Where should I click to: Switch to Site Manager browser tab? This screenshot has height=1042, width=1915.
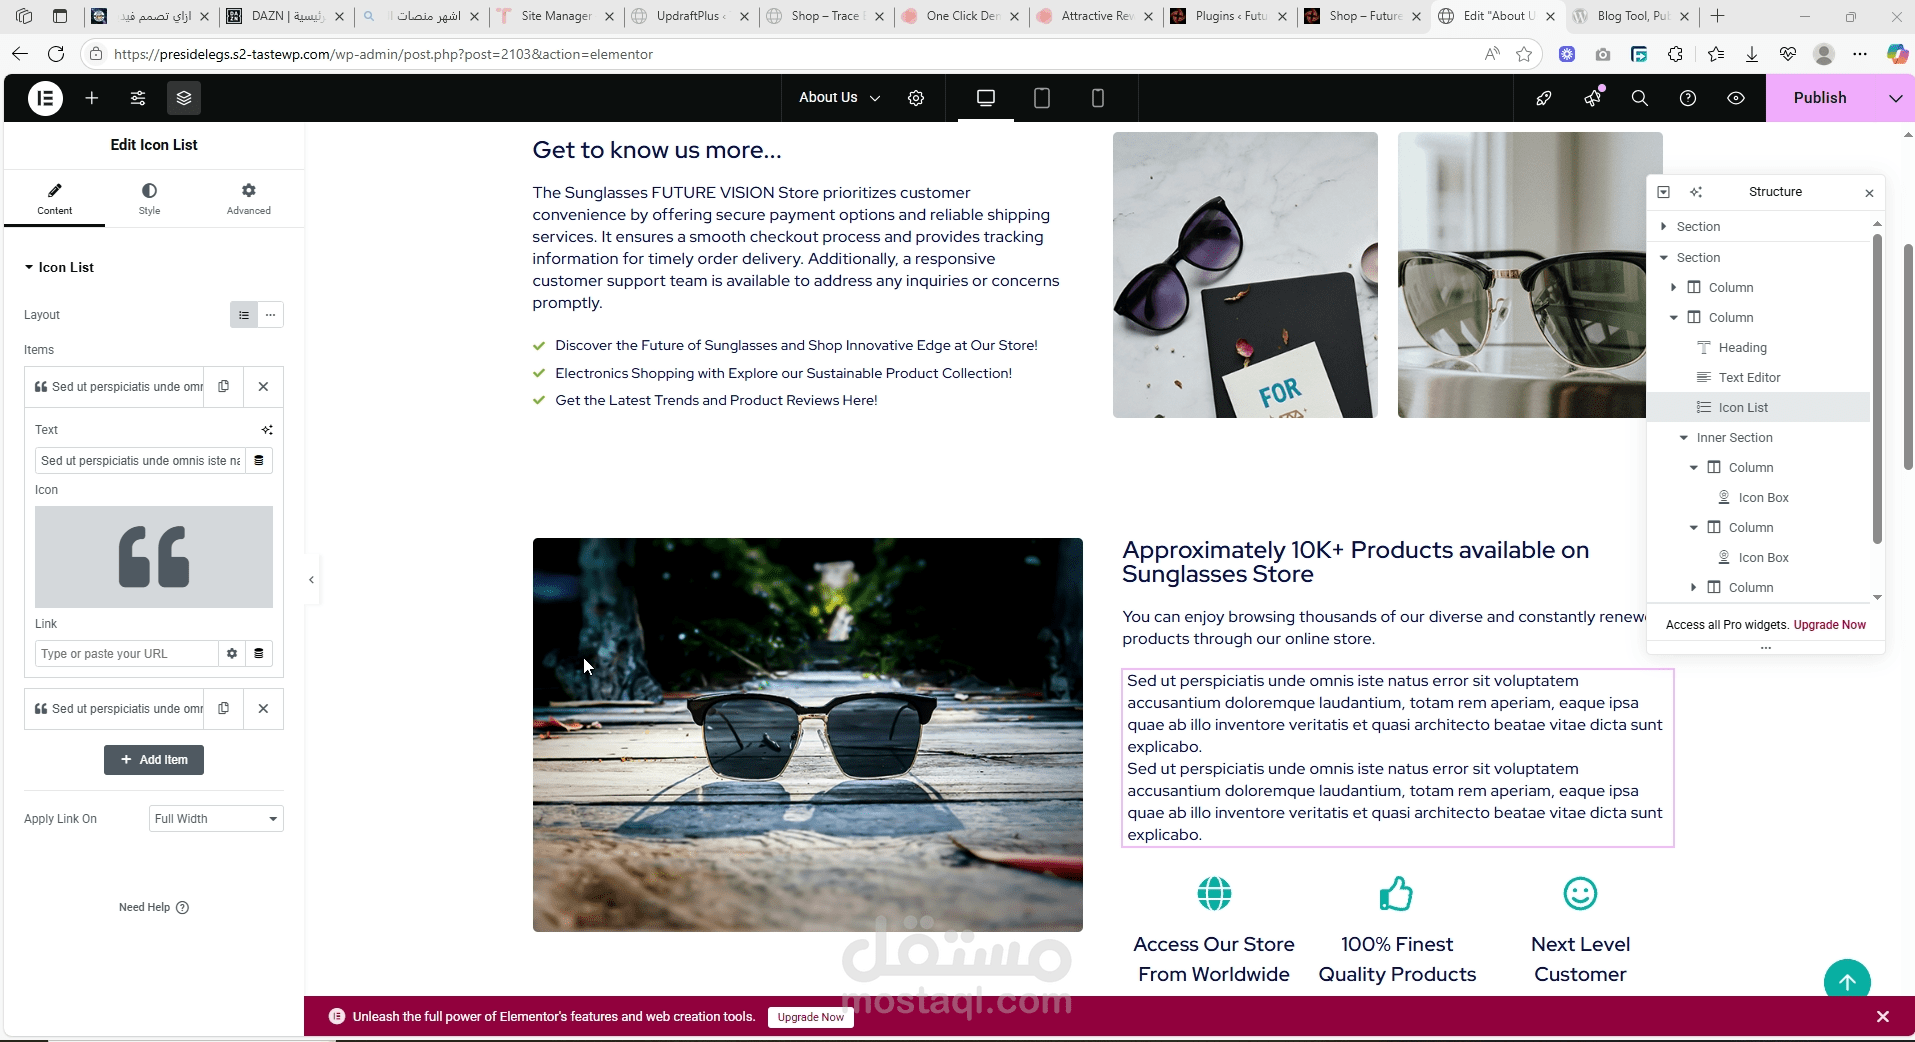pyautogui.click(x=556, y=16)
